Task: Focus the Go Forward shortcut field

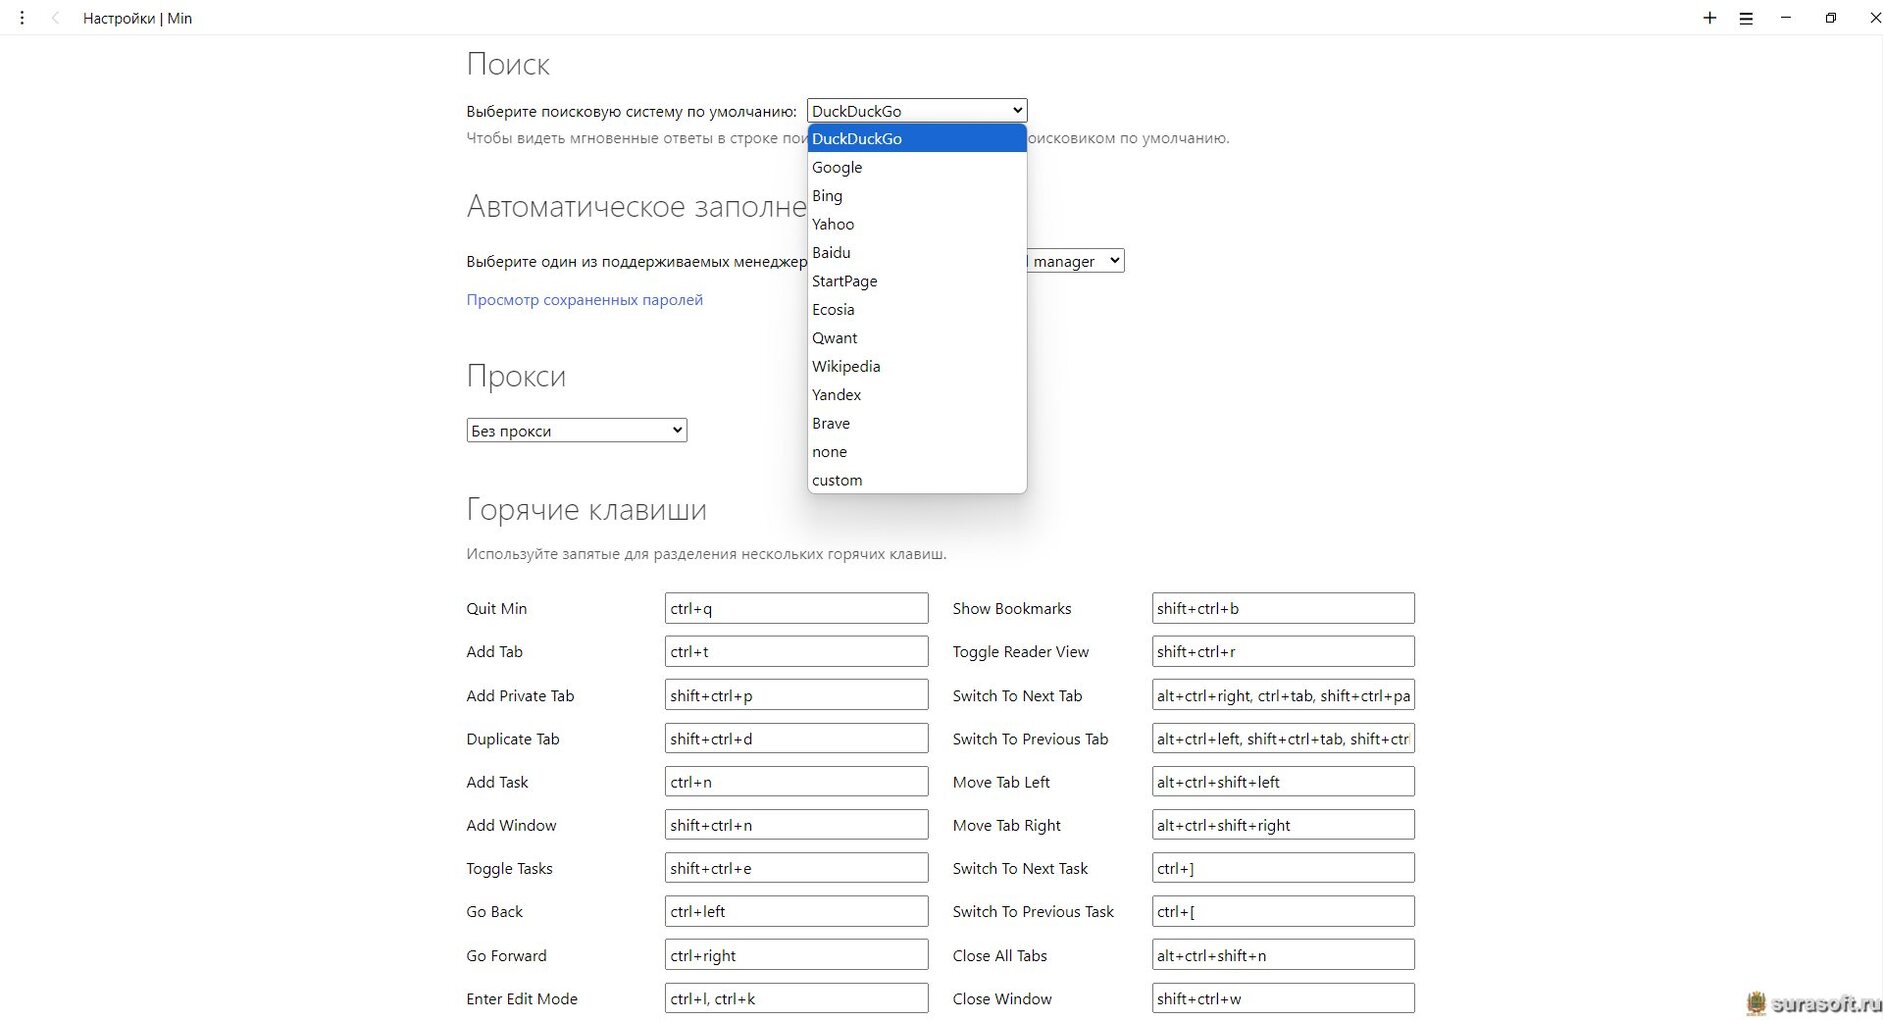Action: (796, 955)
